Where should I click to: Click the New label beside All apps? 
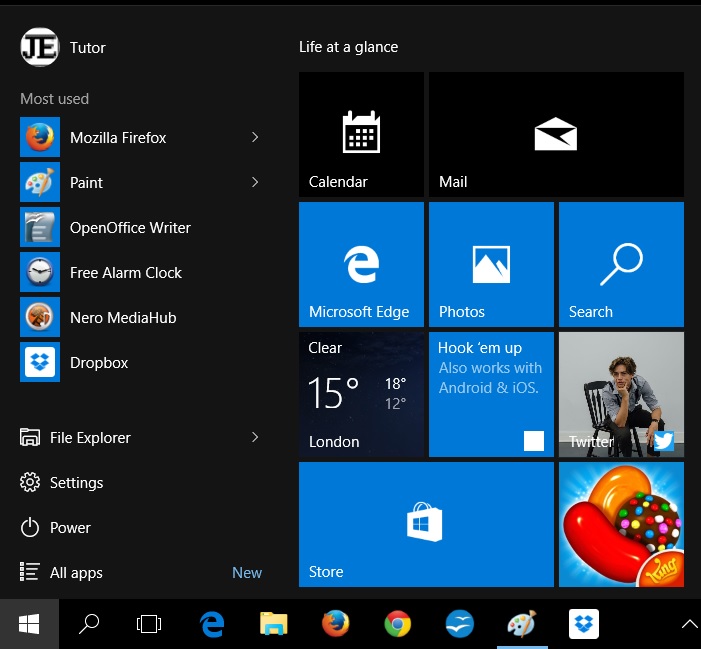tap(247, 573)
